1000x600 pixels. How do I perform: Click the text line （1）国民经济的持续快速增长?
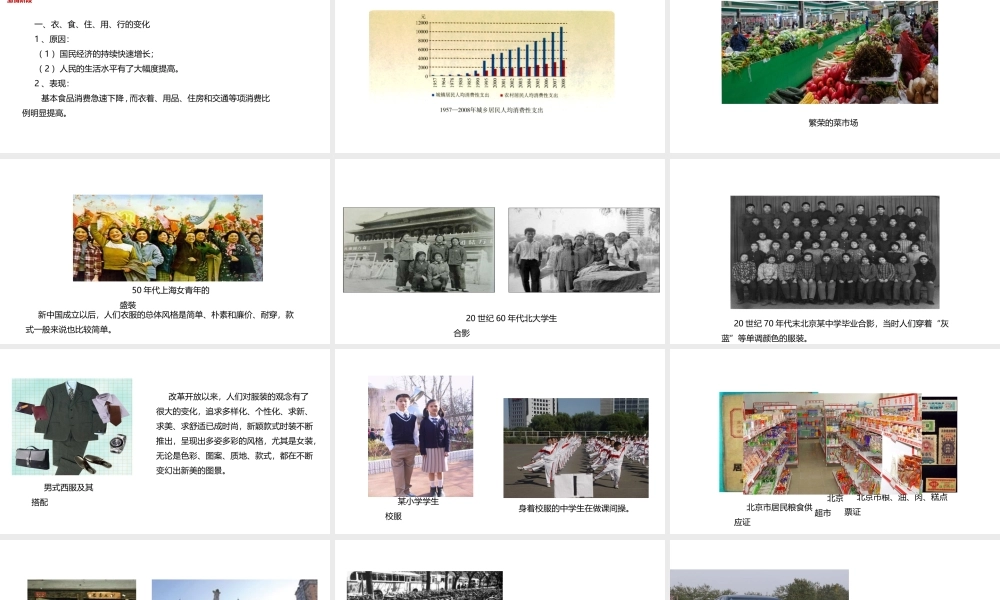[96, 54]
